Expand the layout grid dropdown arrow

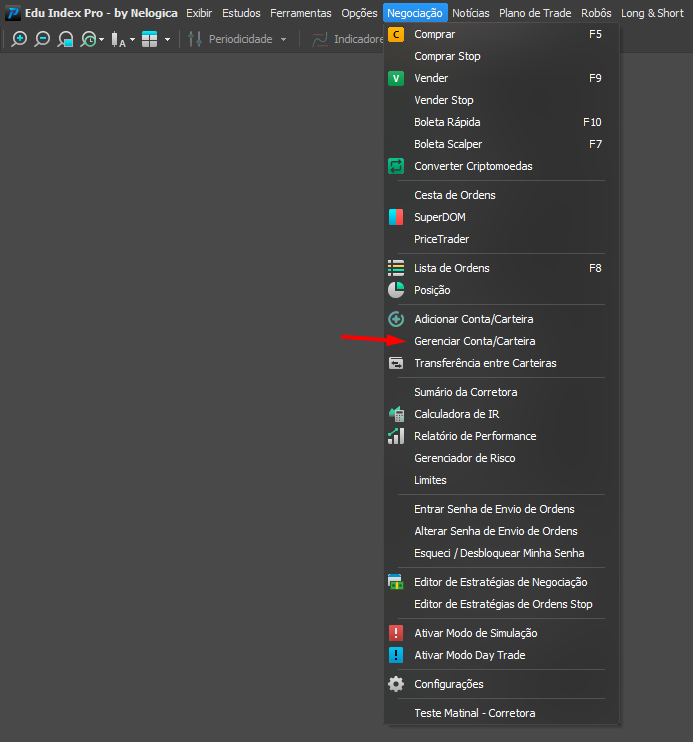(167, 39)
